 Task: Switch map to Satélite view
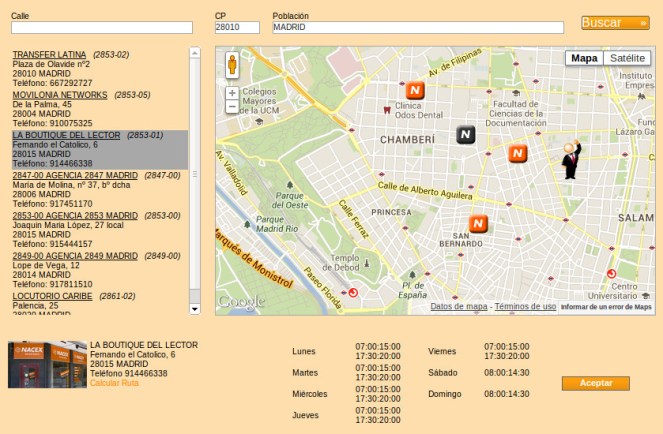pos(627,58)
